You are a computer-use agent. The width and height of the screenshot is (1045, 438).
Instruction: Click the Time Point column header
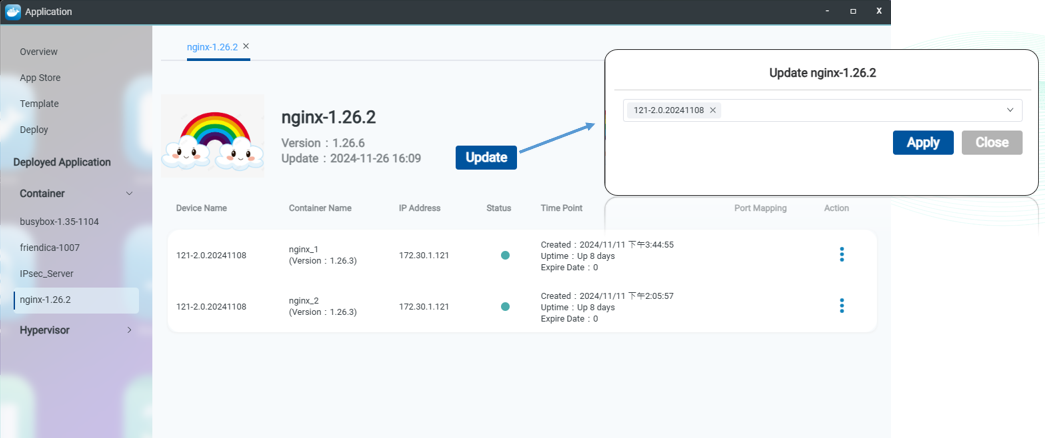point(562,208)
